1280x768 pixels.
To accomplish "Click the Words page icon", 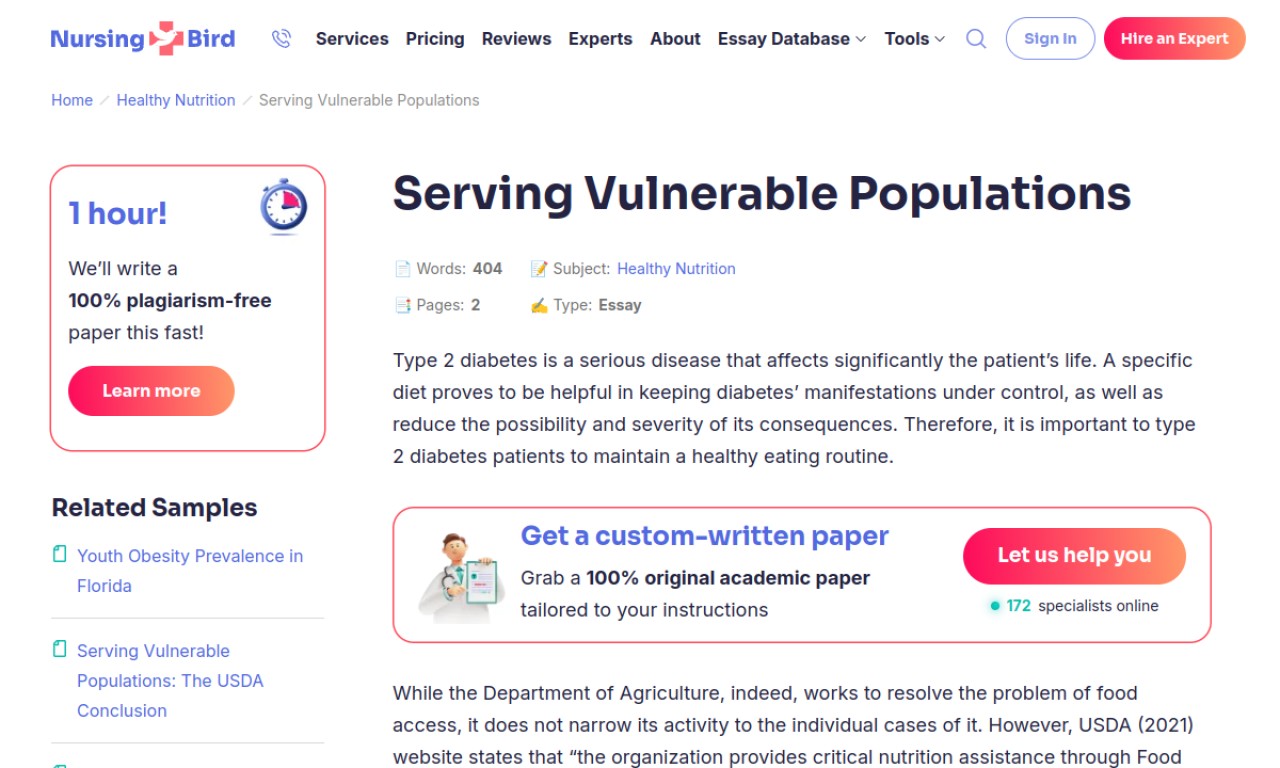I will tap(402, 269).
